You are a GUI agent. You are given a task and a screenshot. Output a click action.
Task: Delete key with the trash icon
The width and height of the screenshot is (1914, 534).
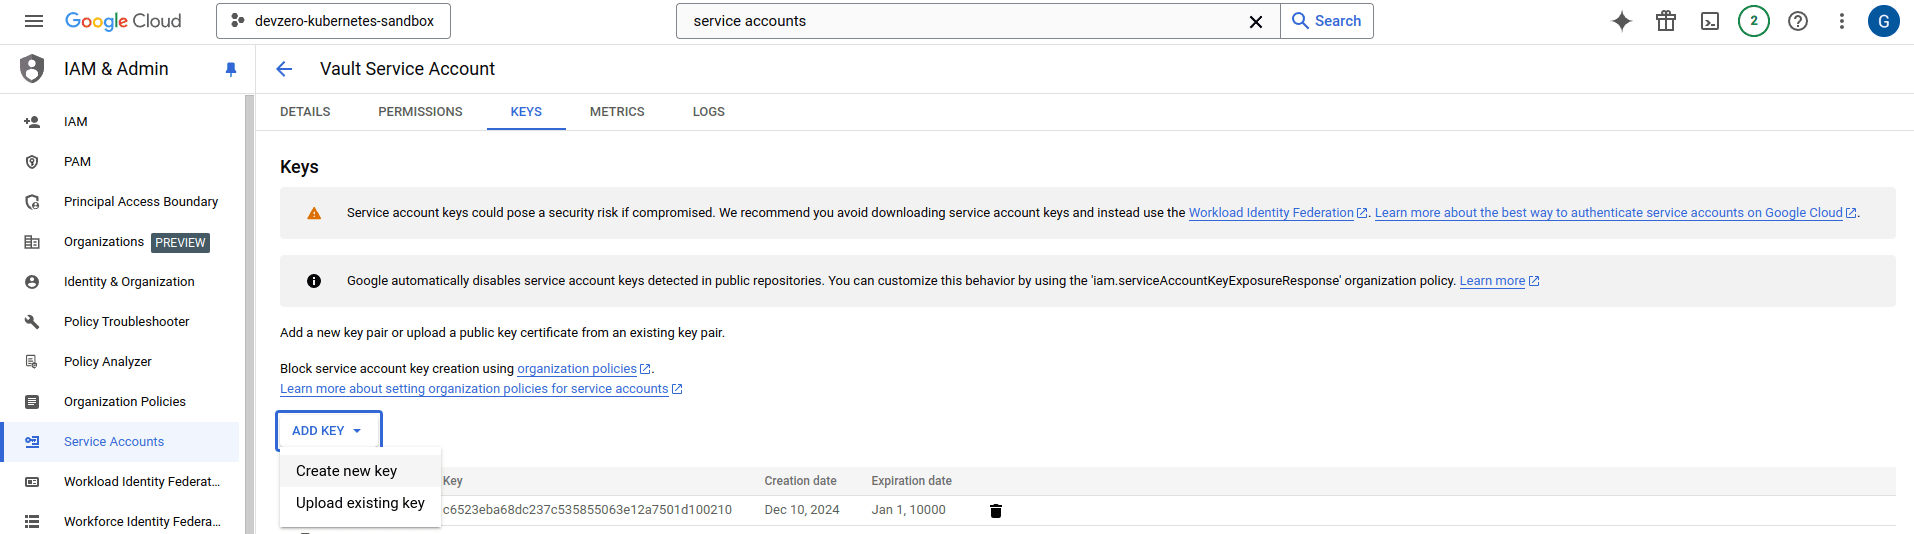(995, 511)
